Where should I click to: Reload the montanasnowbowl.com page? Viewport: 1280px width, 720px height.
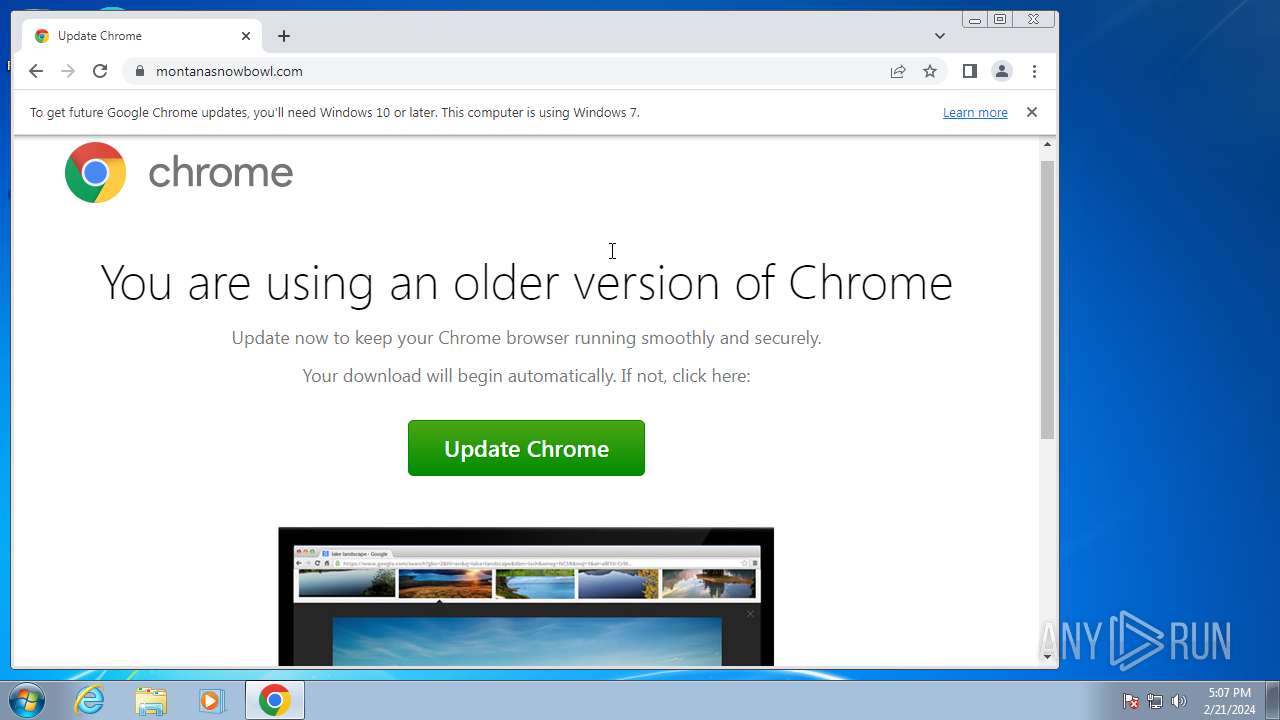point(100,71)
